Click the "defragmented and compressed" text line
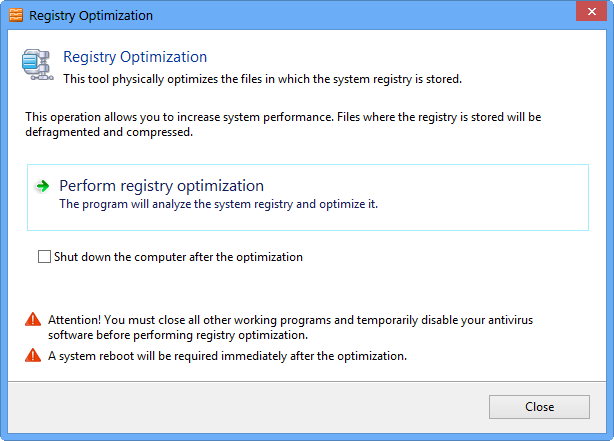This screenshot has height=441, width=614. (x=108, y=132)
